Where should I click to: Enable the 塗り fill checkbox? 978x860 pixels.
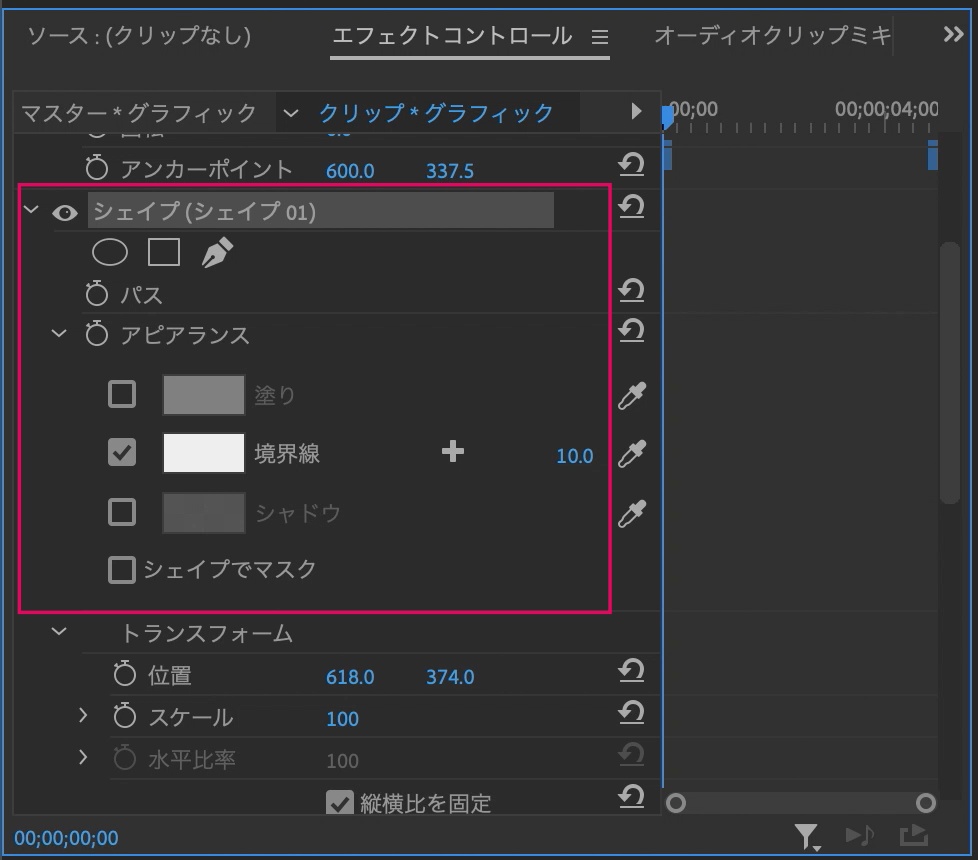point(122,394)
